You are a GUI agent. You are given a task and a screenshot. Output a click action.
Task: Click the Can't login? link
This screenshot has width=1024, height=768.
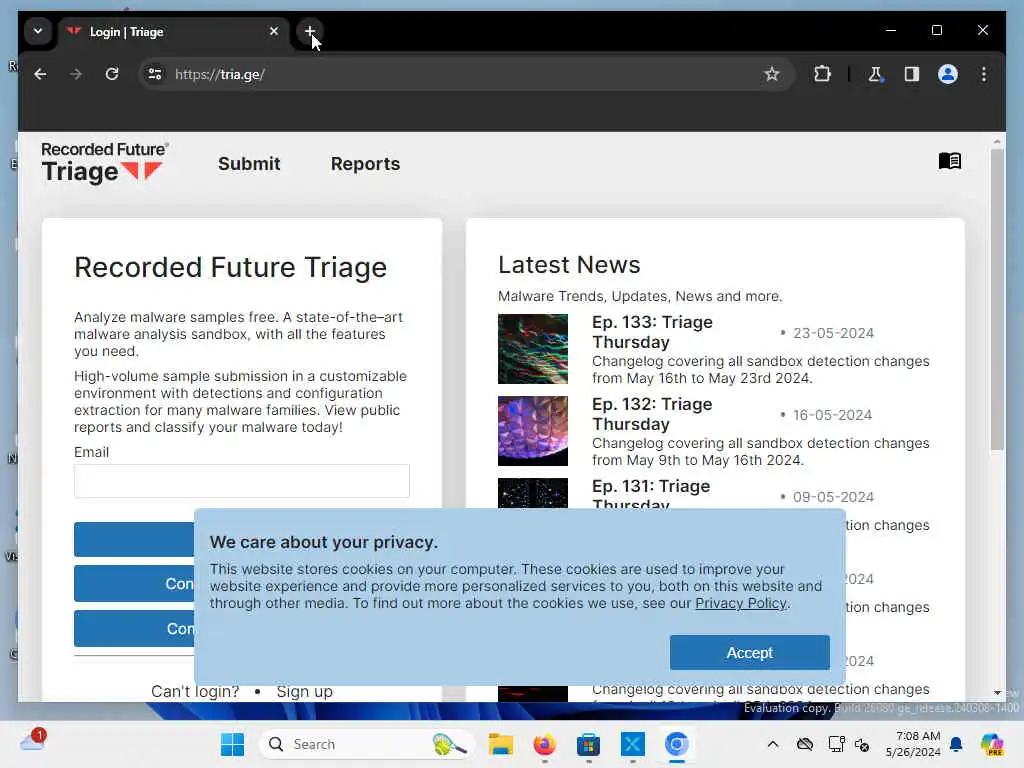coord(195,692)
